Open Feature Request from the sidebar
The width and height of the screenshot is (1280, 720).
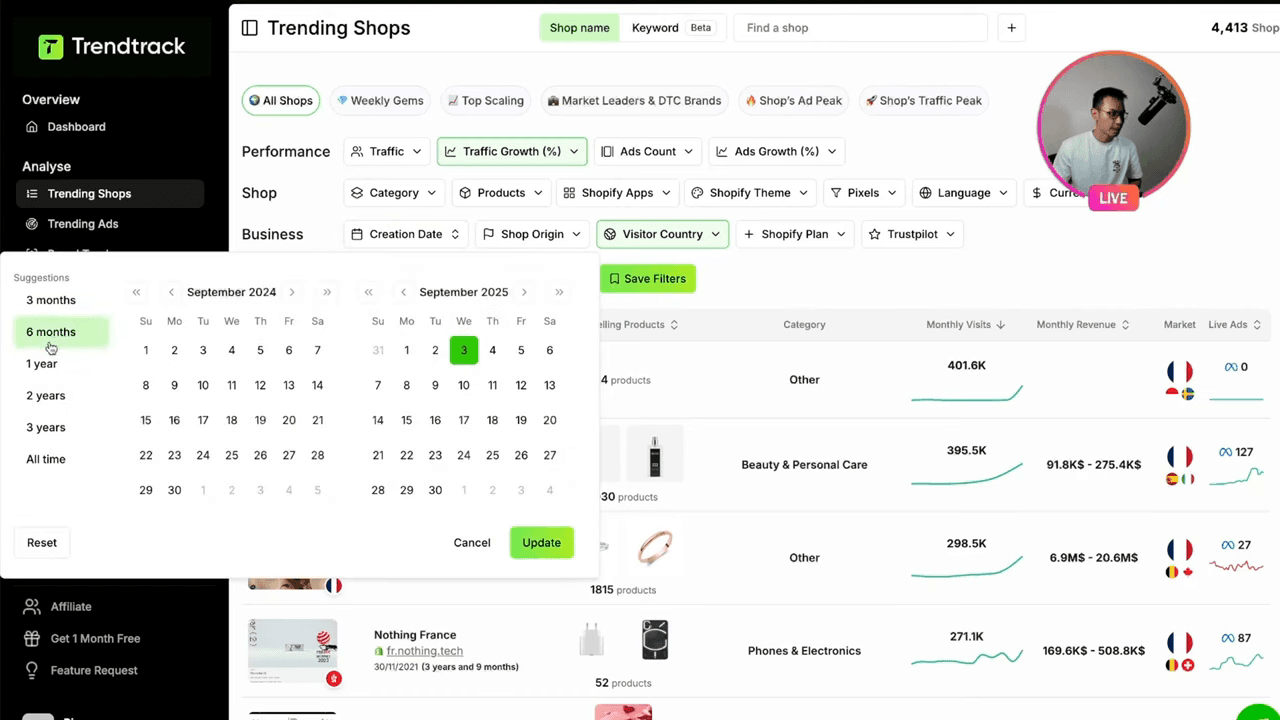click(94, 670)
